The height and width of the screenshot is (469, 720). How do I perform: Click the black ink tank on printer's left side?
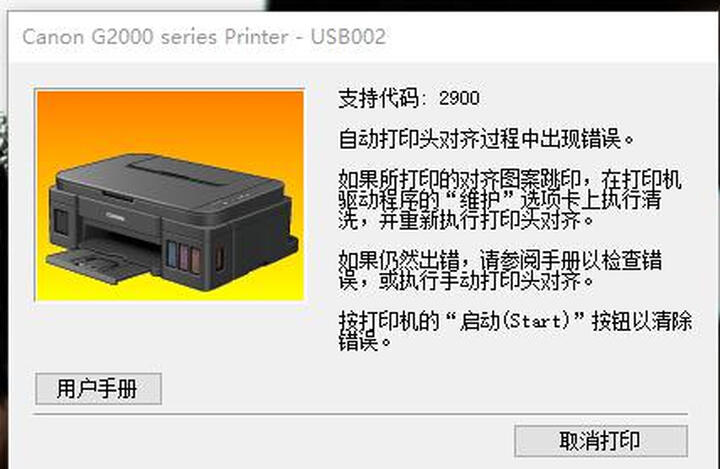61,222
